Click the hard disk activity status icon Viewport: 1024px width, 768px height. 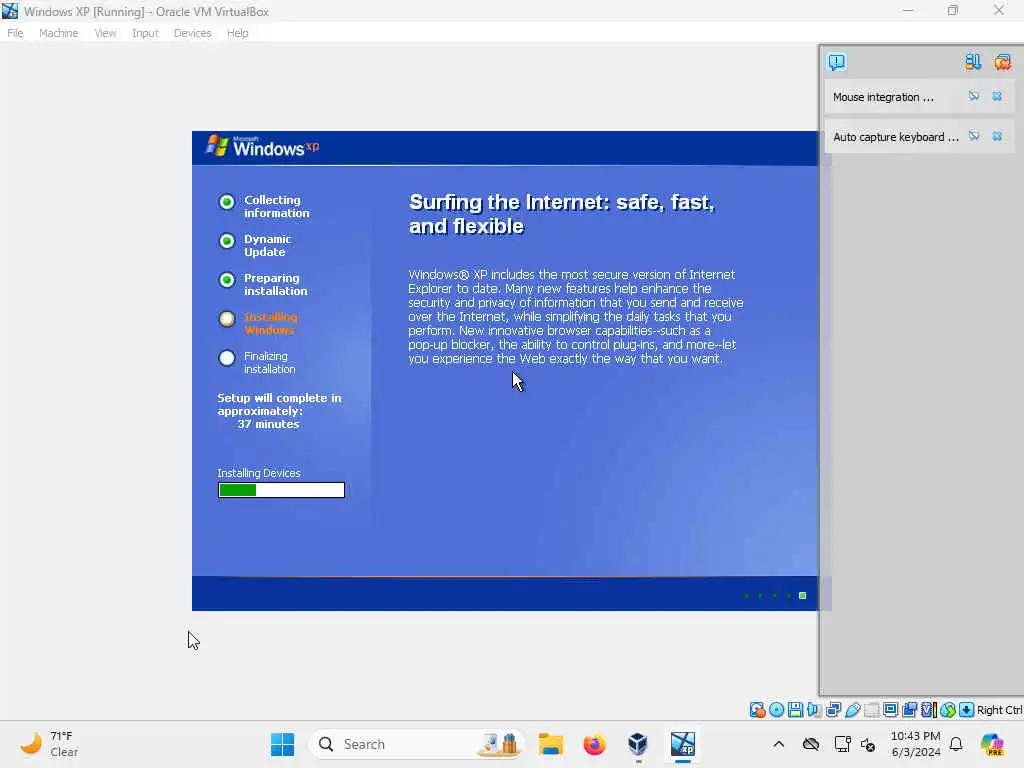point(758,710)
